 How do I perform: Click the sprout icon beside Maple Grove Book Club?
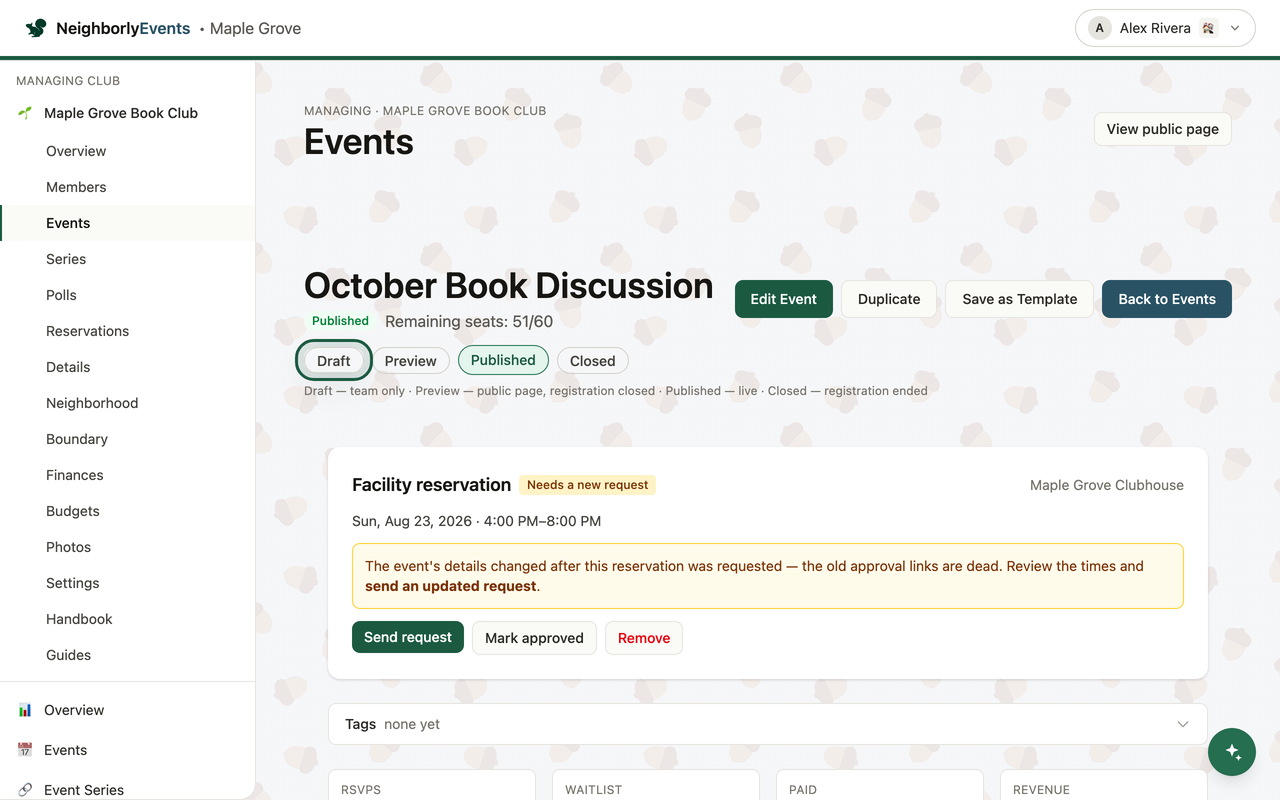coord(25,113)
